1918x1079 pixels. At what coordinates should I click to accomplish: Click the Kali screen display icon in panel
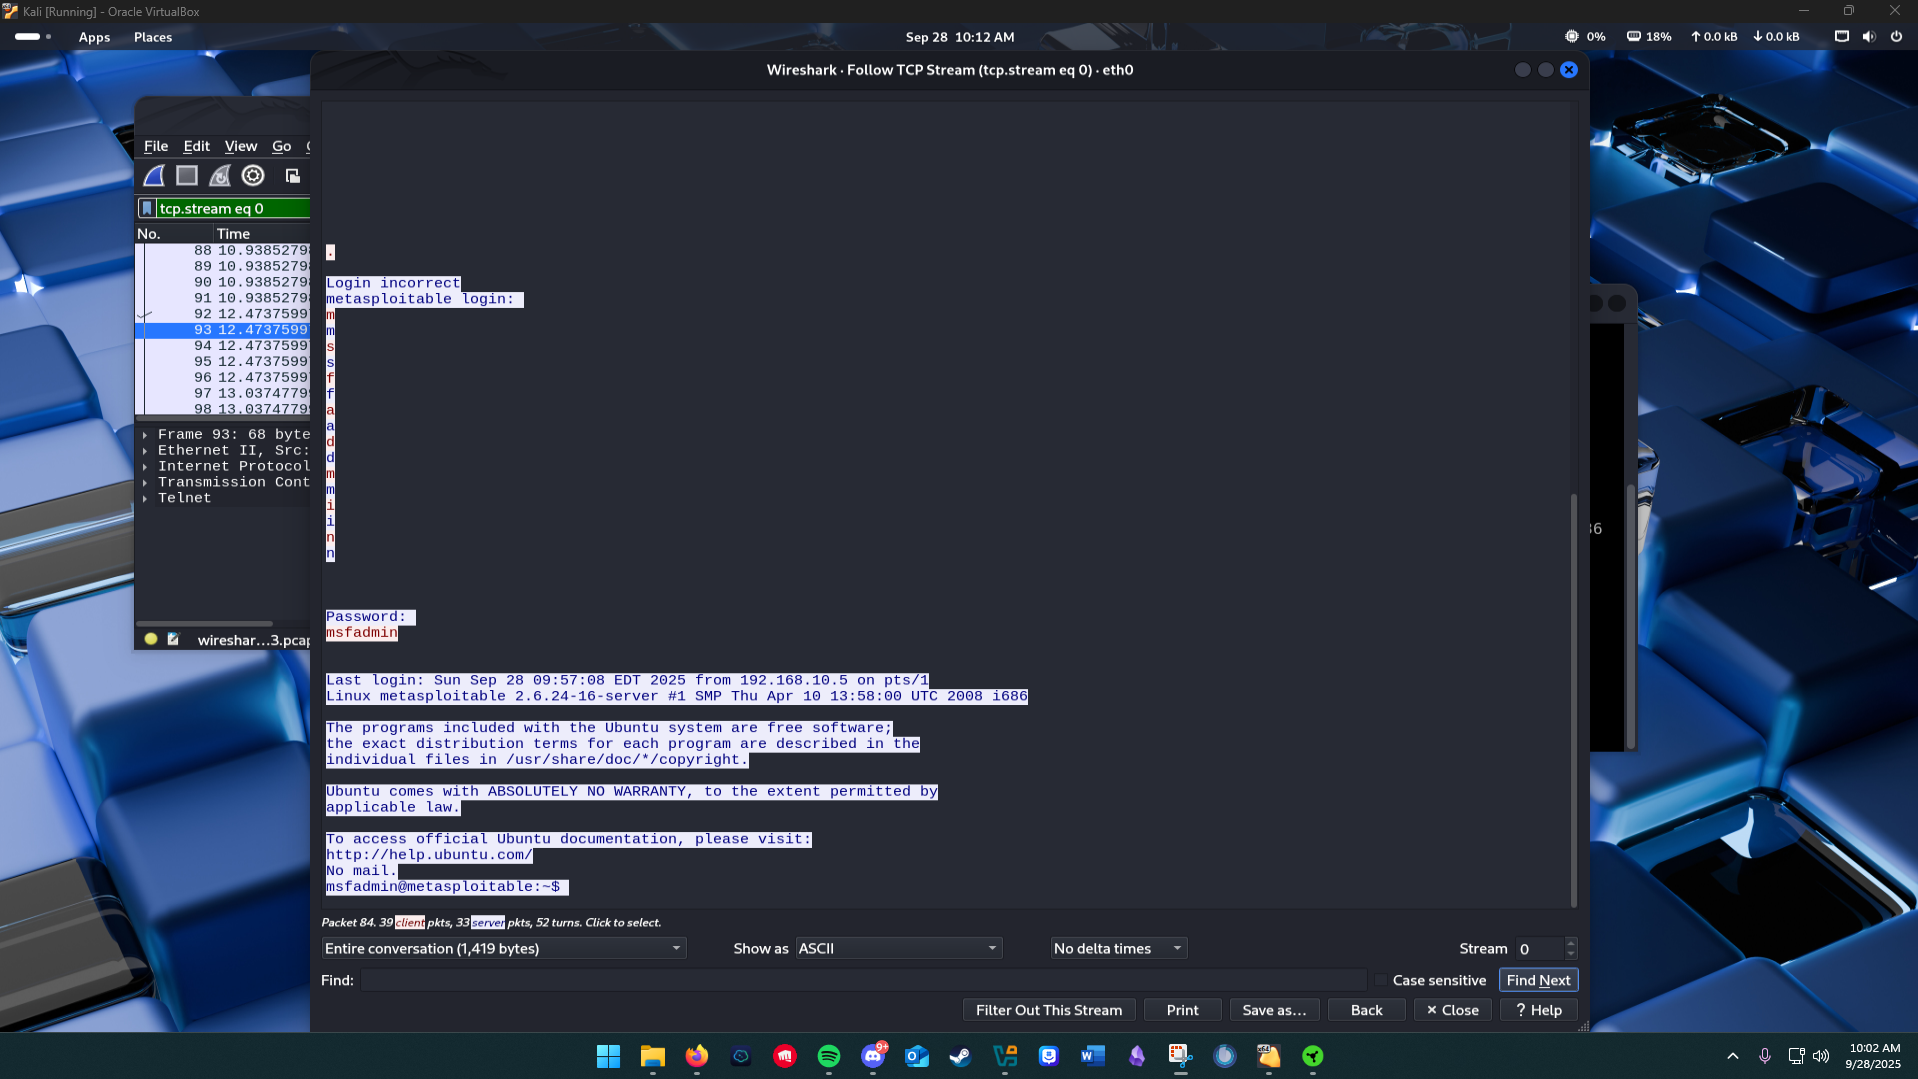(x=1842, y=37)
